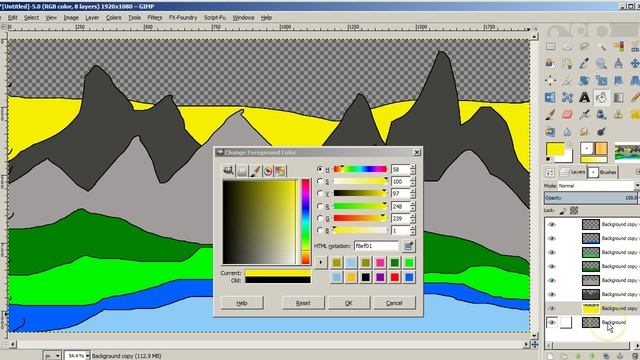The height and width of the screenshot is (360, 640).
Task: Switch to the CMYK selector tab
Action: [242, 171]
